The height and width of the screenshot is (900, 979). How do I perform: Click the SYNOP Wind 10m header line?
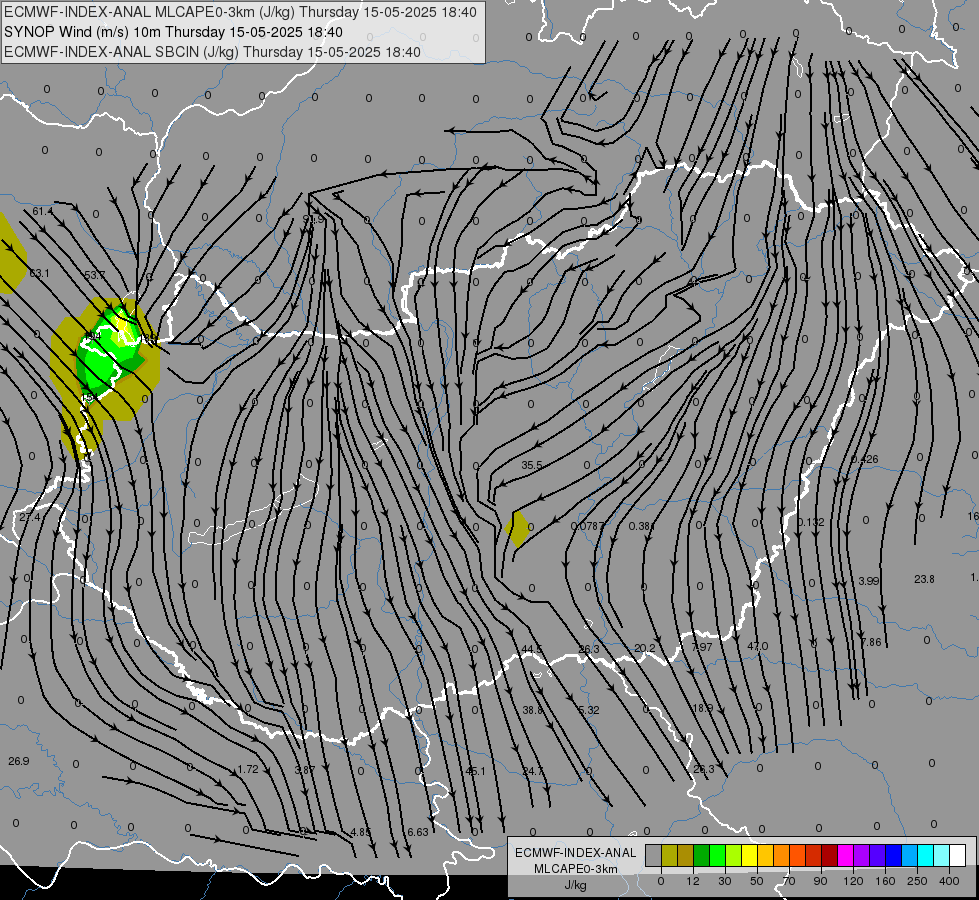coord(173,32)
